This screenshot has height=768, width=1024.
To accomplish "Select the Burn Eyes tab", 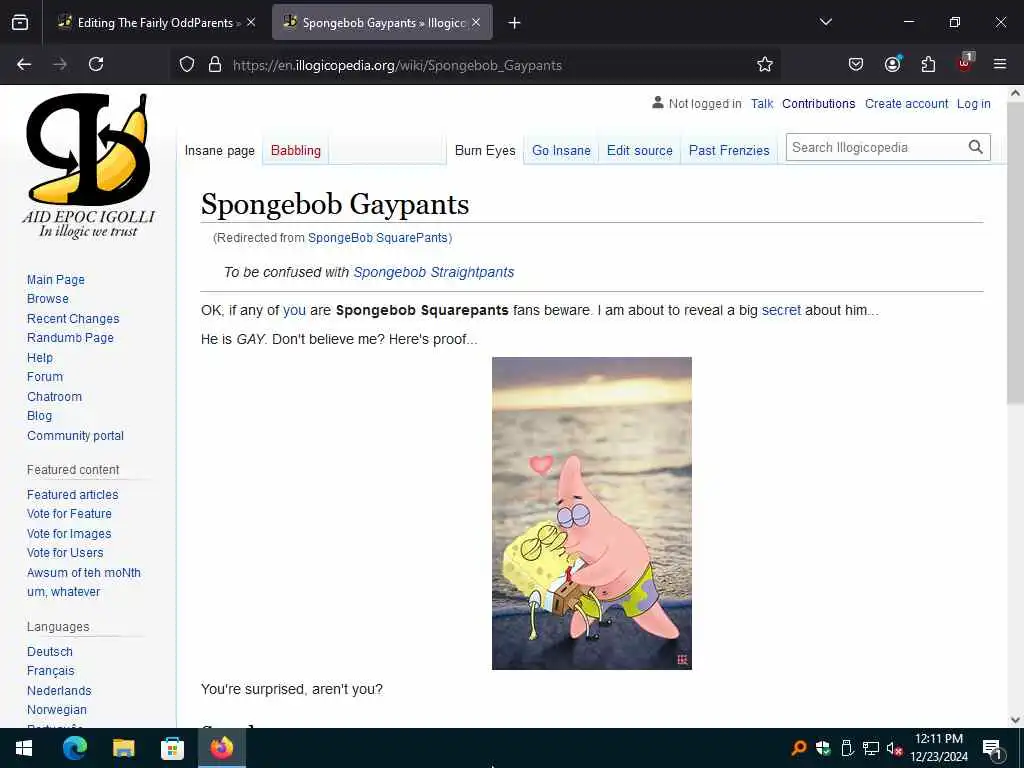I will 485,151.
